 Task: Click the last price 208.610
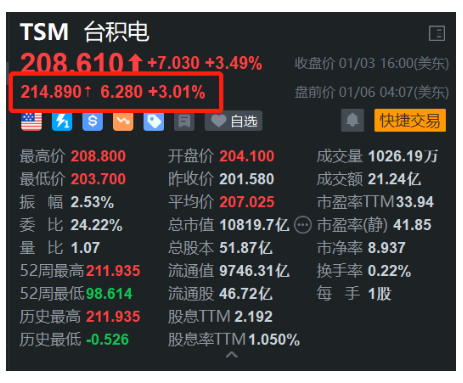pyautogui.click(x=72, y=63)
